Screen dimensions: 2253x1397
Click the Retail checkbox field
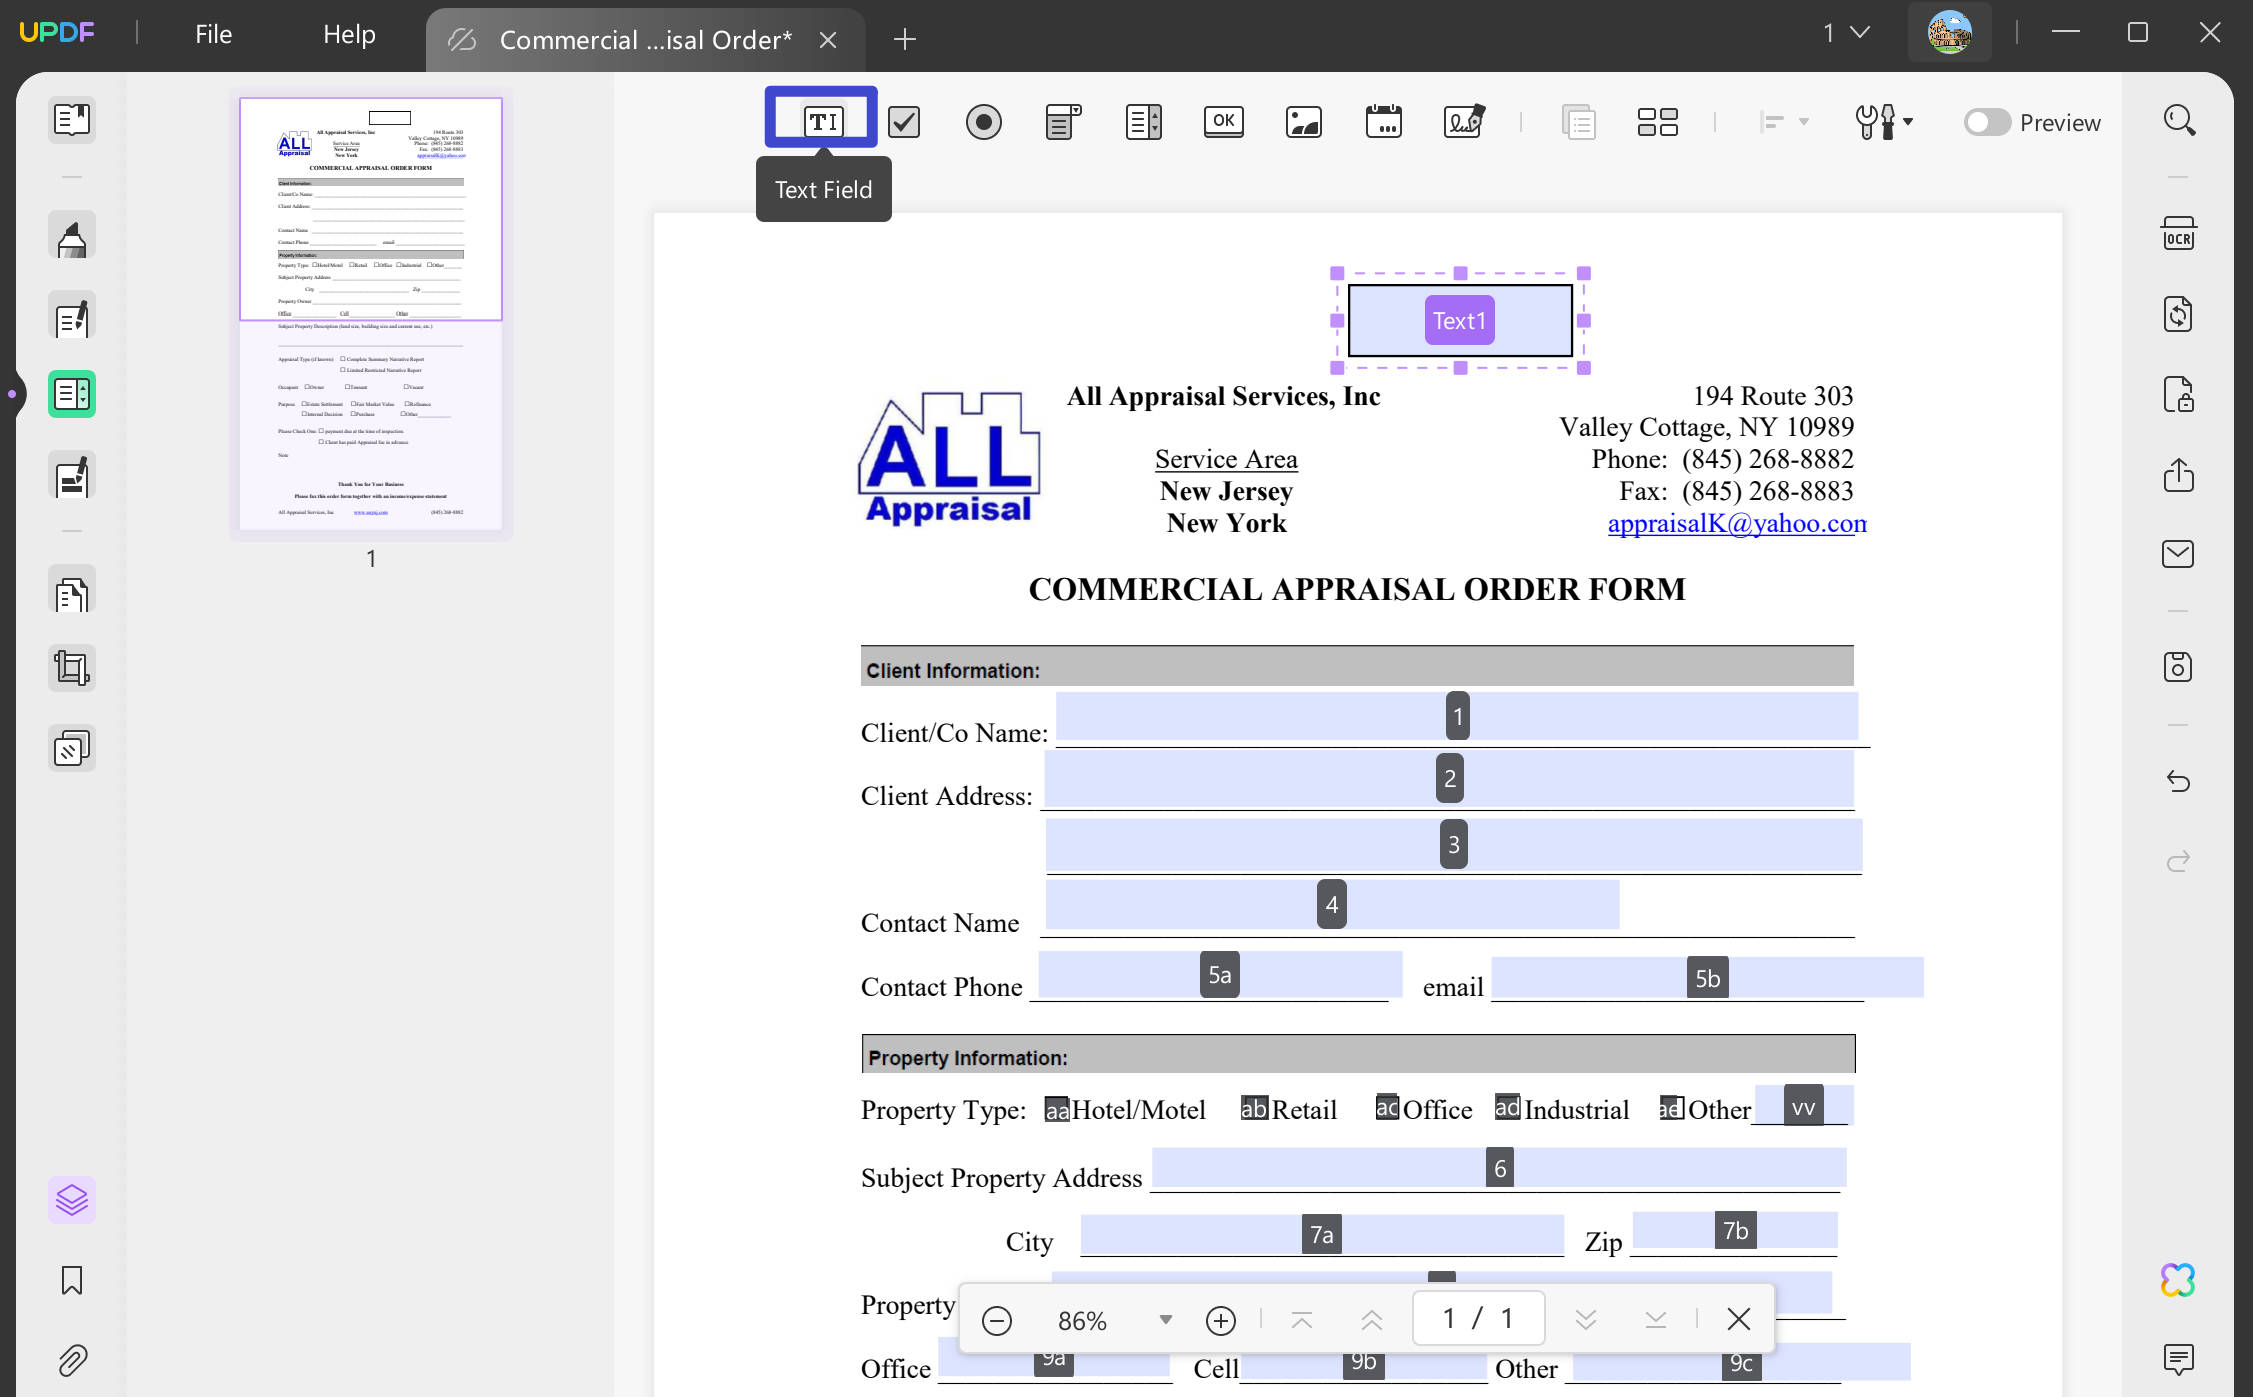[1253, 1108]
